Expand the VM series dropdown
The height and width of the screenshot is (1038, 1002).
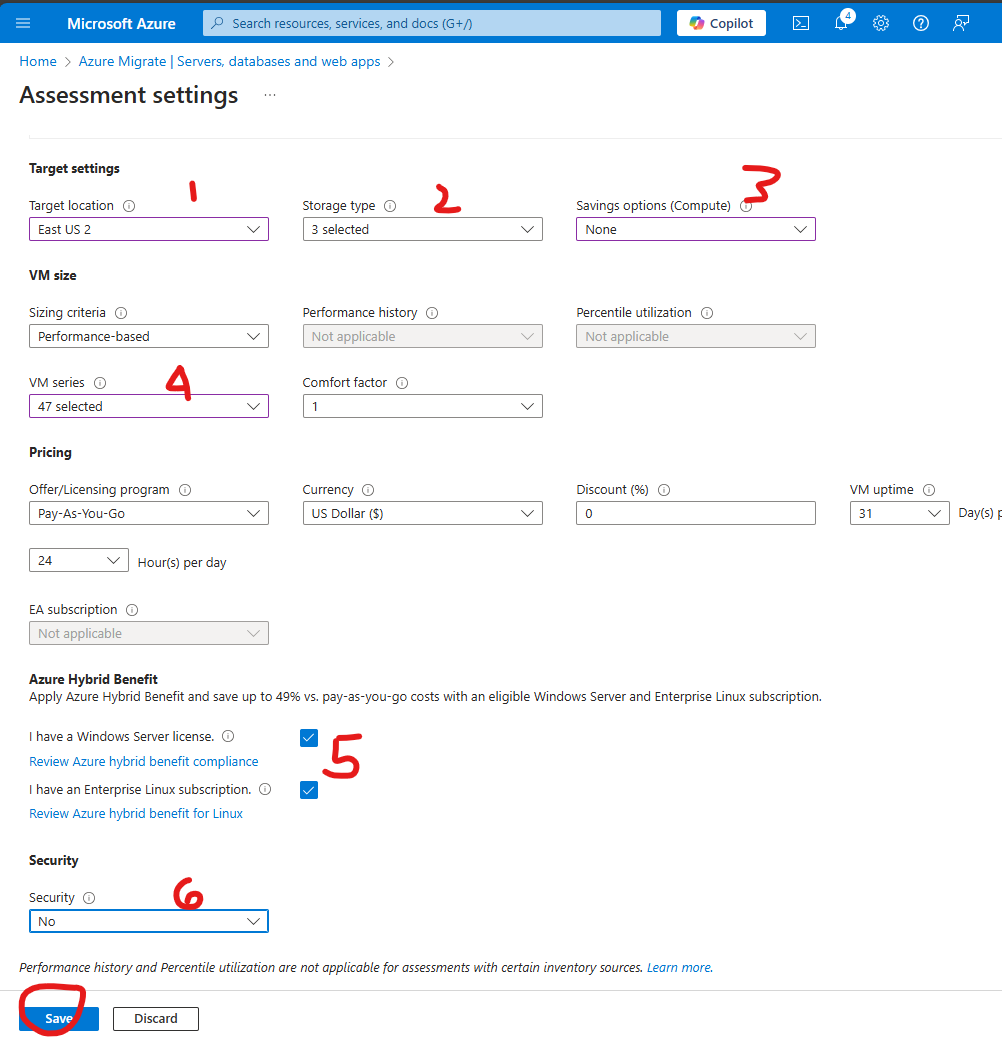(148, 407)
